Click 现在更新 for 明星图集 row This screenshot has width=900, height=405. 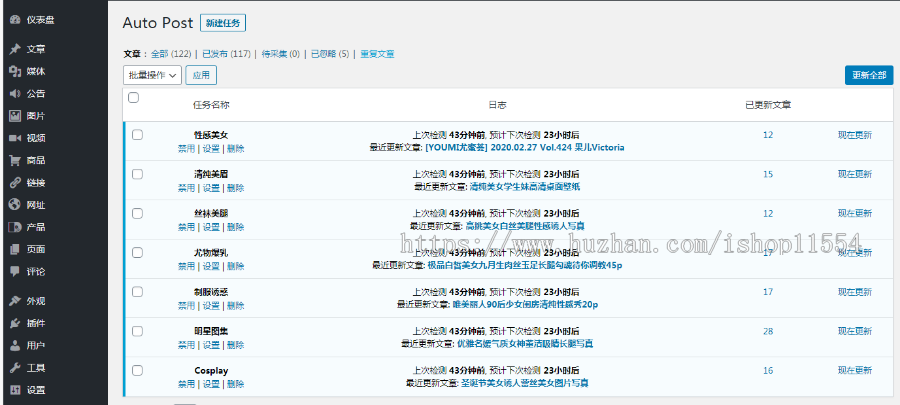[x=855, y=331]
